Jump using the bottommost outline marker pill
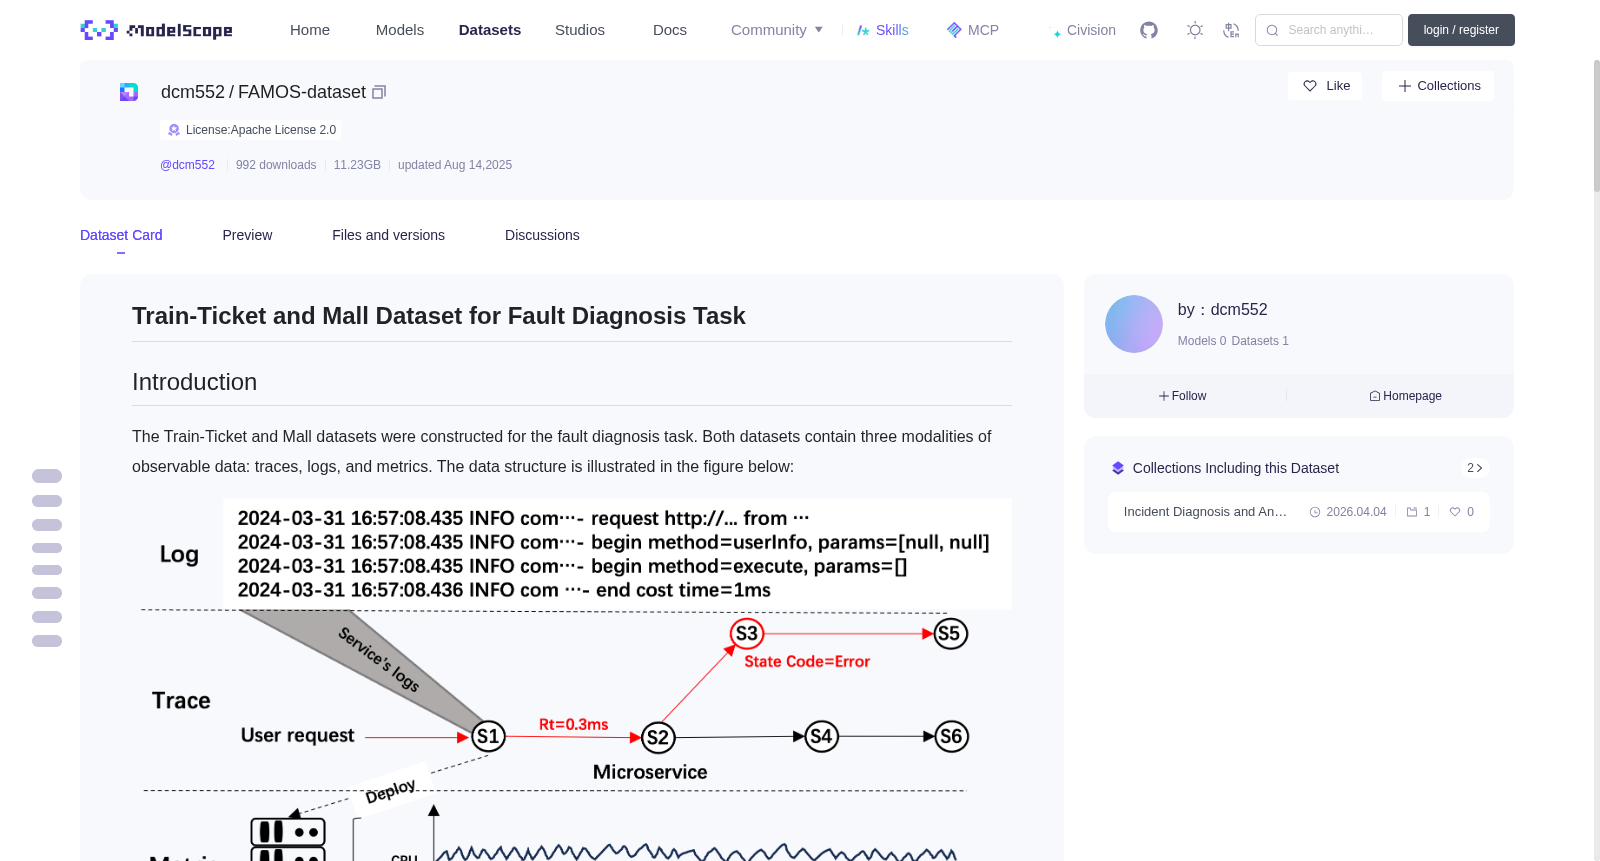Image resolution: width=1600 pixels, height=861 pixels. click(x=47, y=641)
